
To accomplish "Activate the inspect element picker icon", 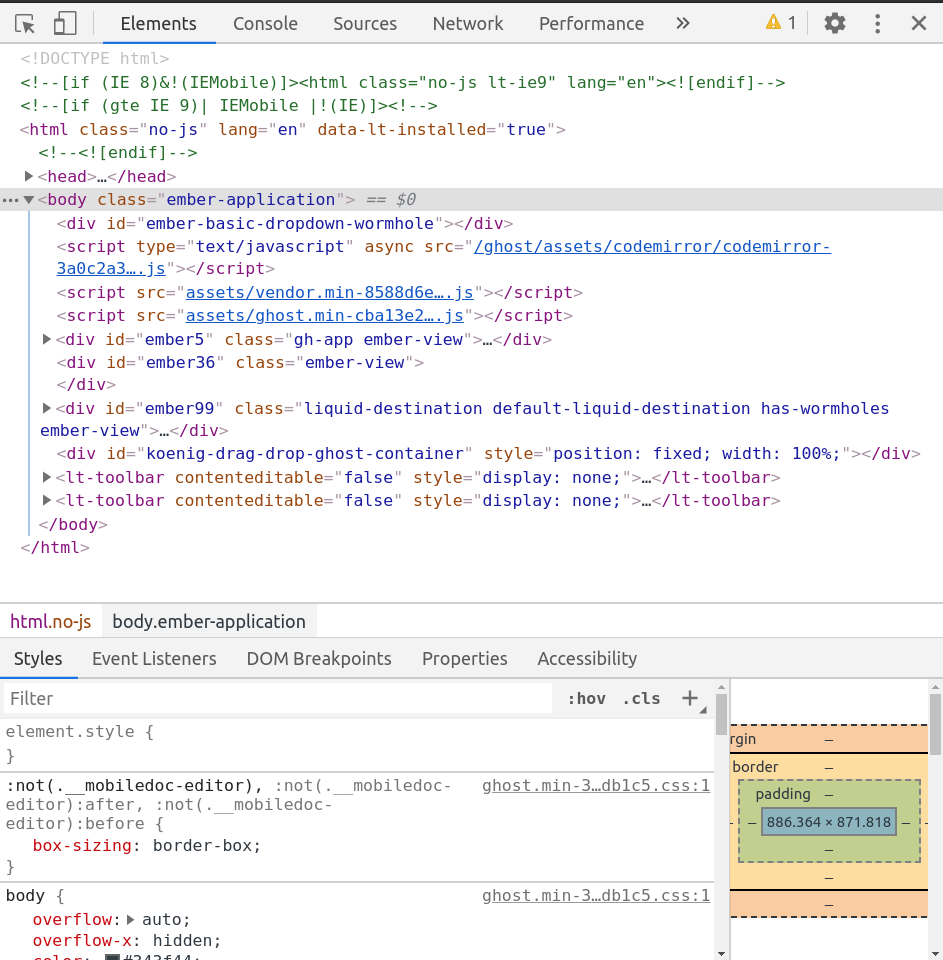I will (25, 24).
